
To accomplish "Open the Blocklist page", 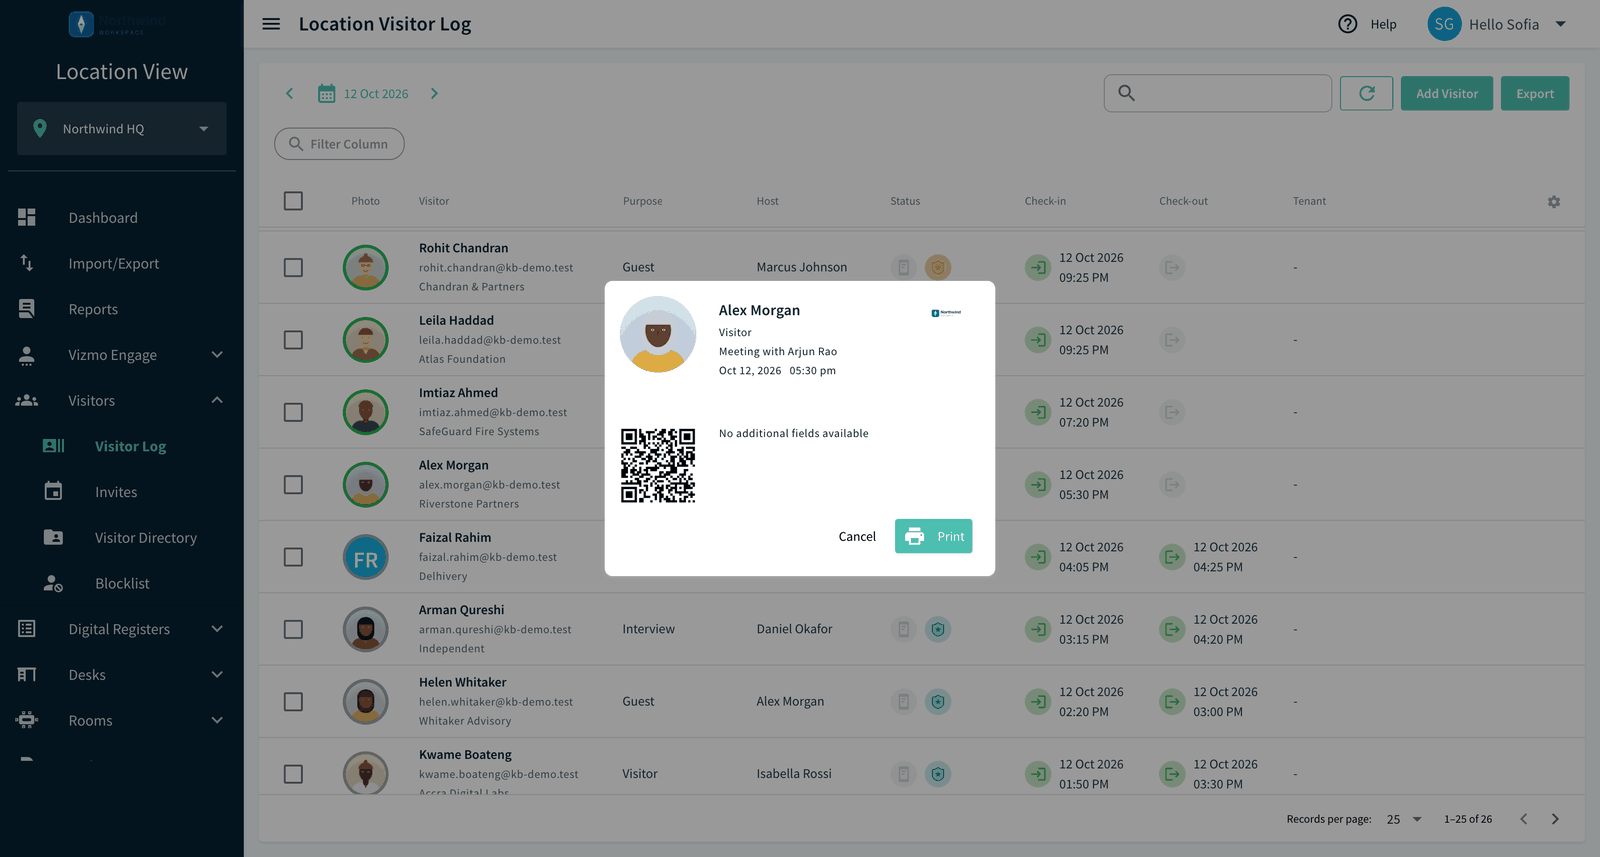I will pos(122,584).
